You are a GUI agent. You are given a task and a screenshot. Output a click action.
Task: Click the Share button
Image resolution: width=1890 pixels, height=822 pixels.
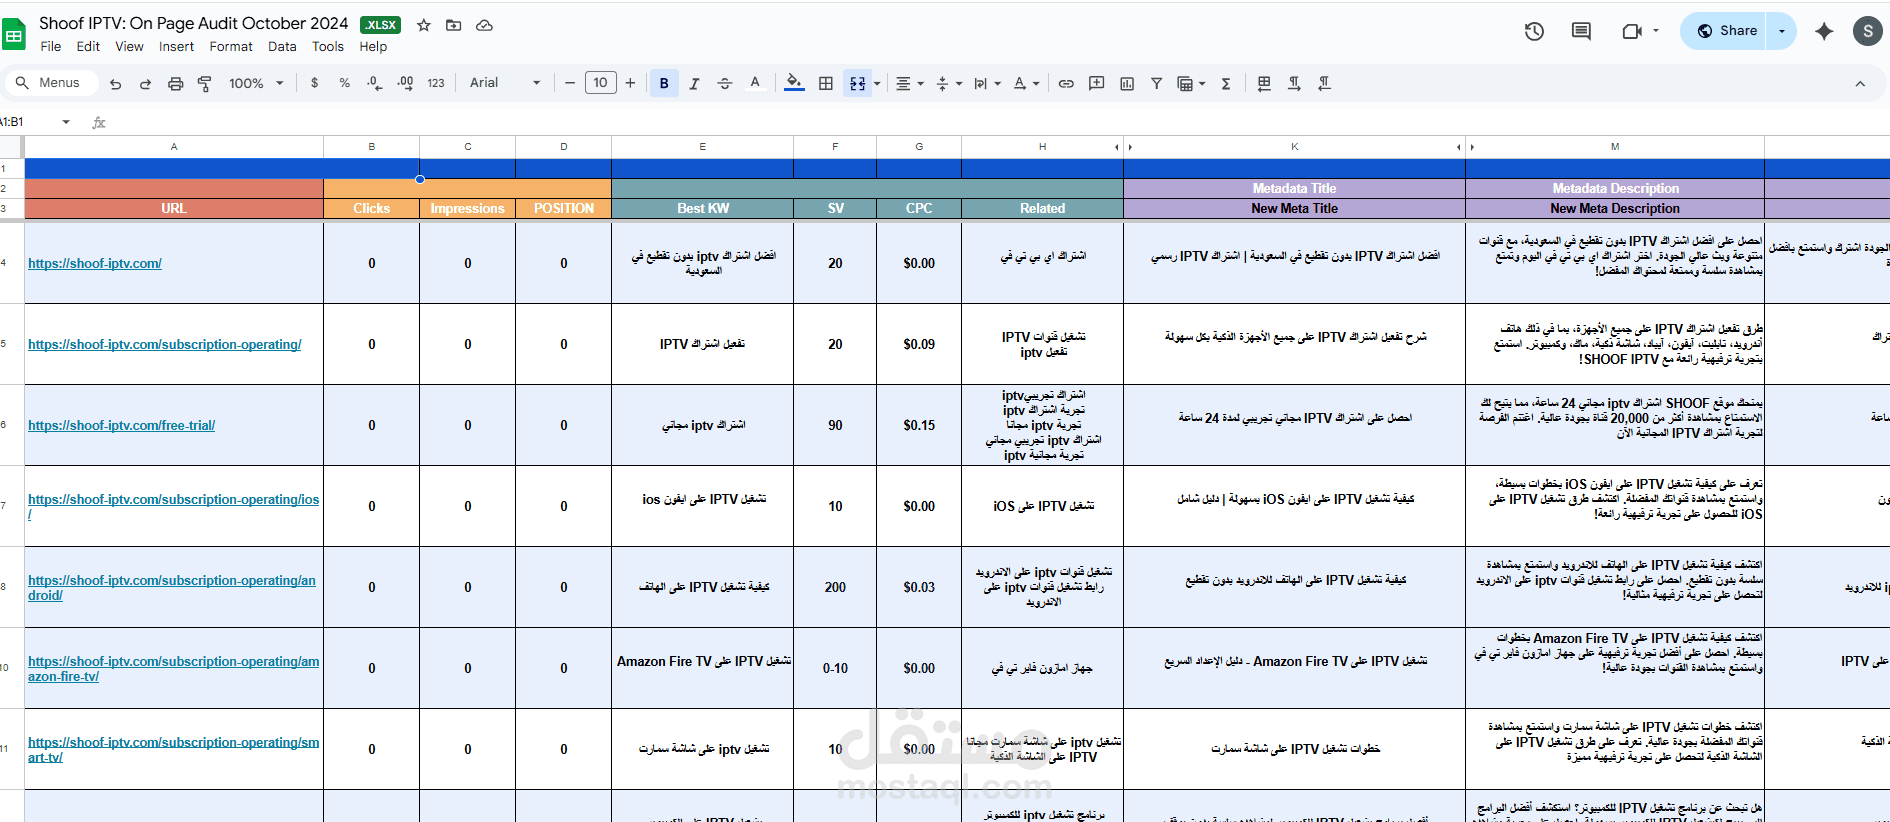pos(1724,31)
